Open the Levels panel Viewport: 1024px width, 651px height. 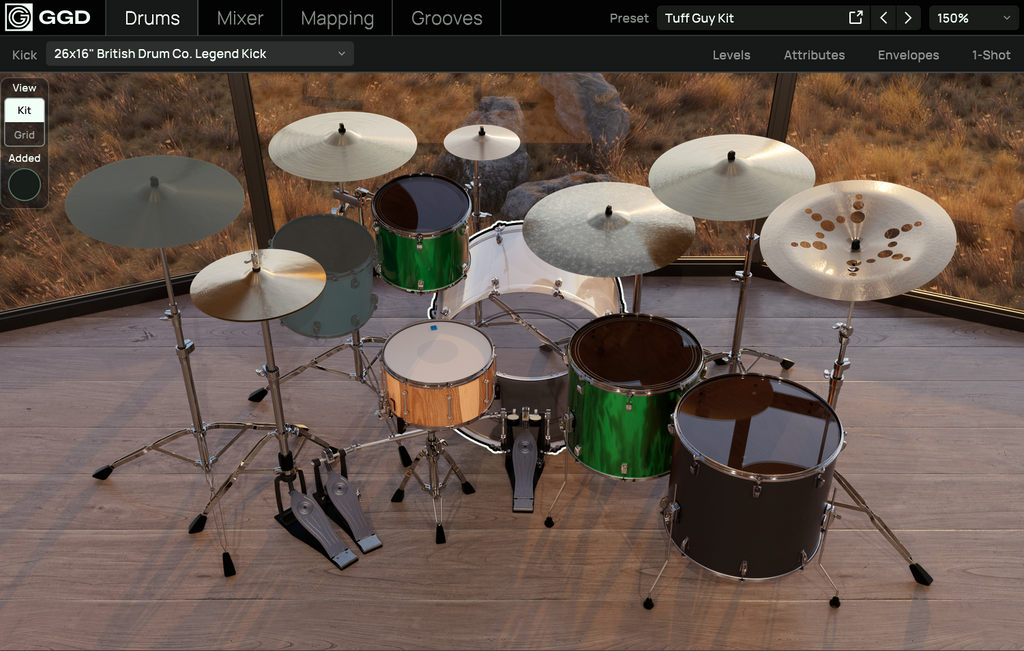coord(731,55)
